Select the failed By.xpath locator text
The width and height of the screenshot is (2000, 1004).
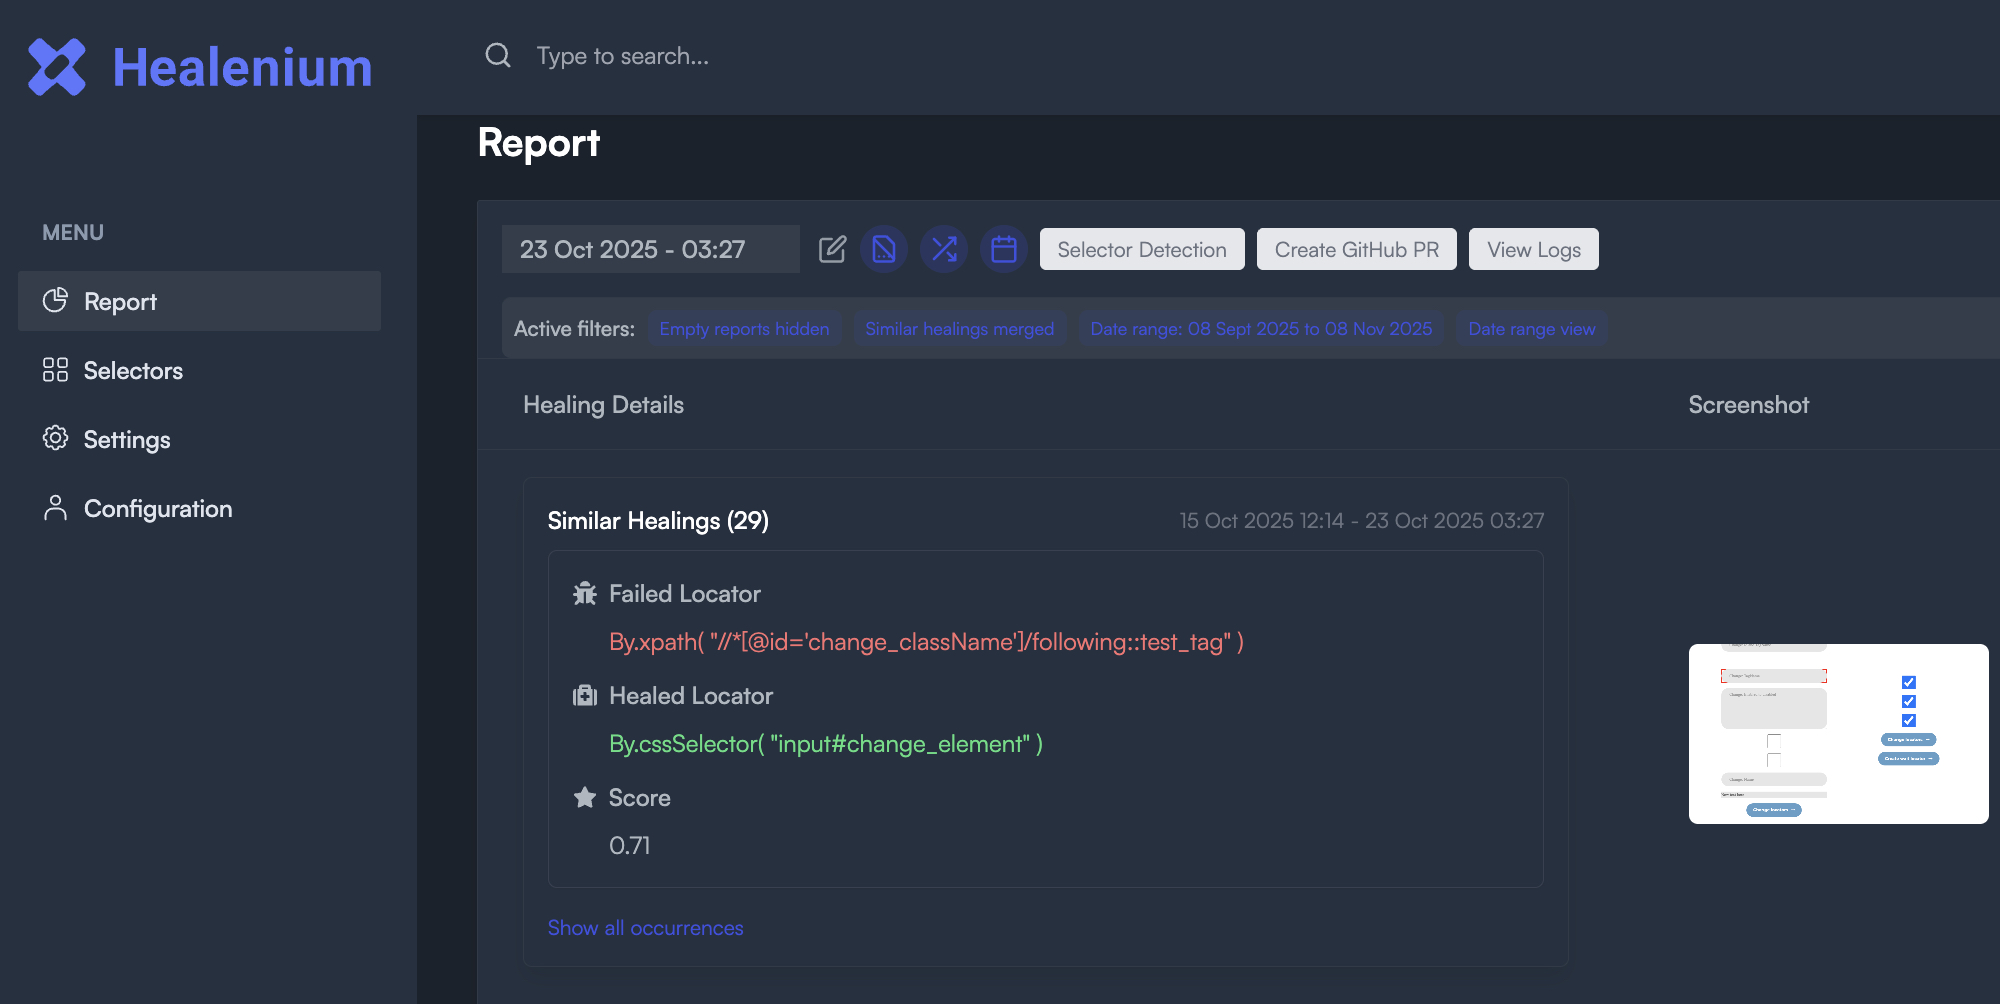[926, 642]
